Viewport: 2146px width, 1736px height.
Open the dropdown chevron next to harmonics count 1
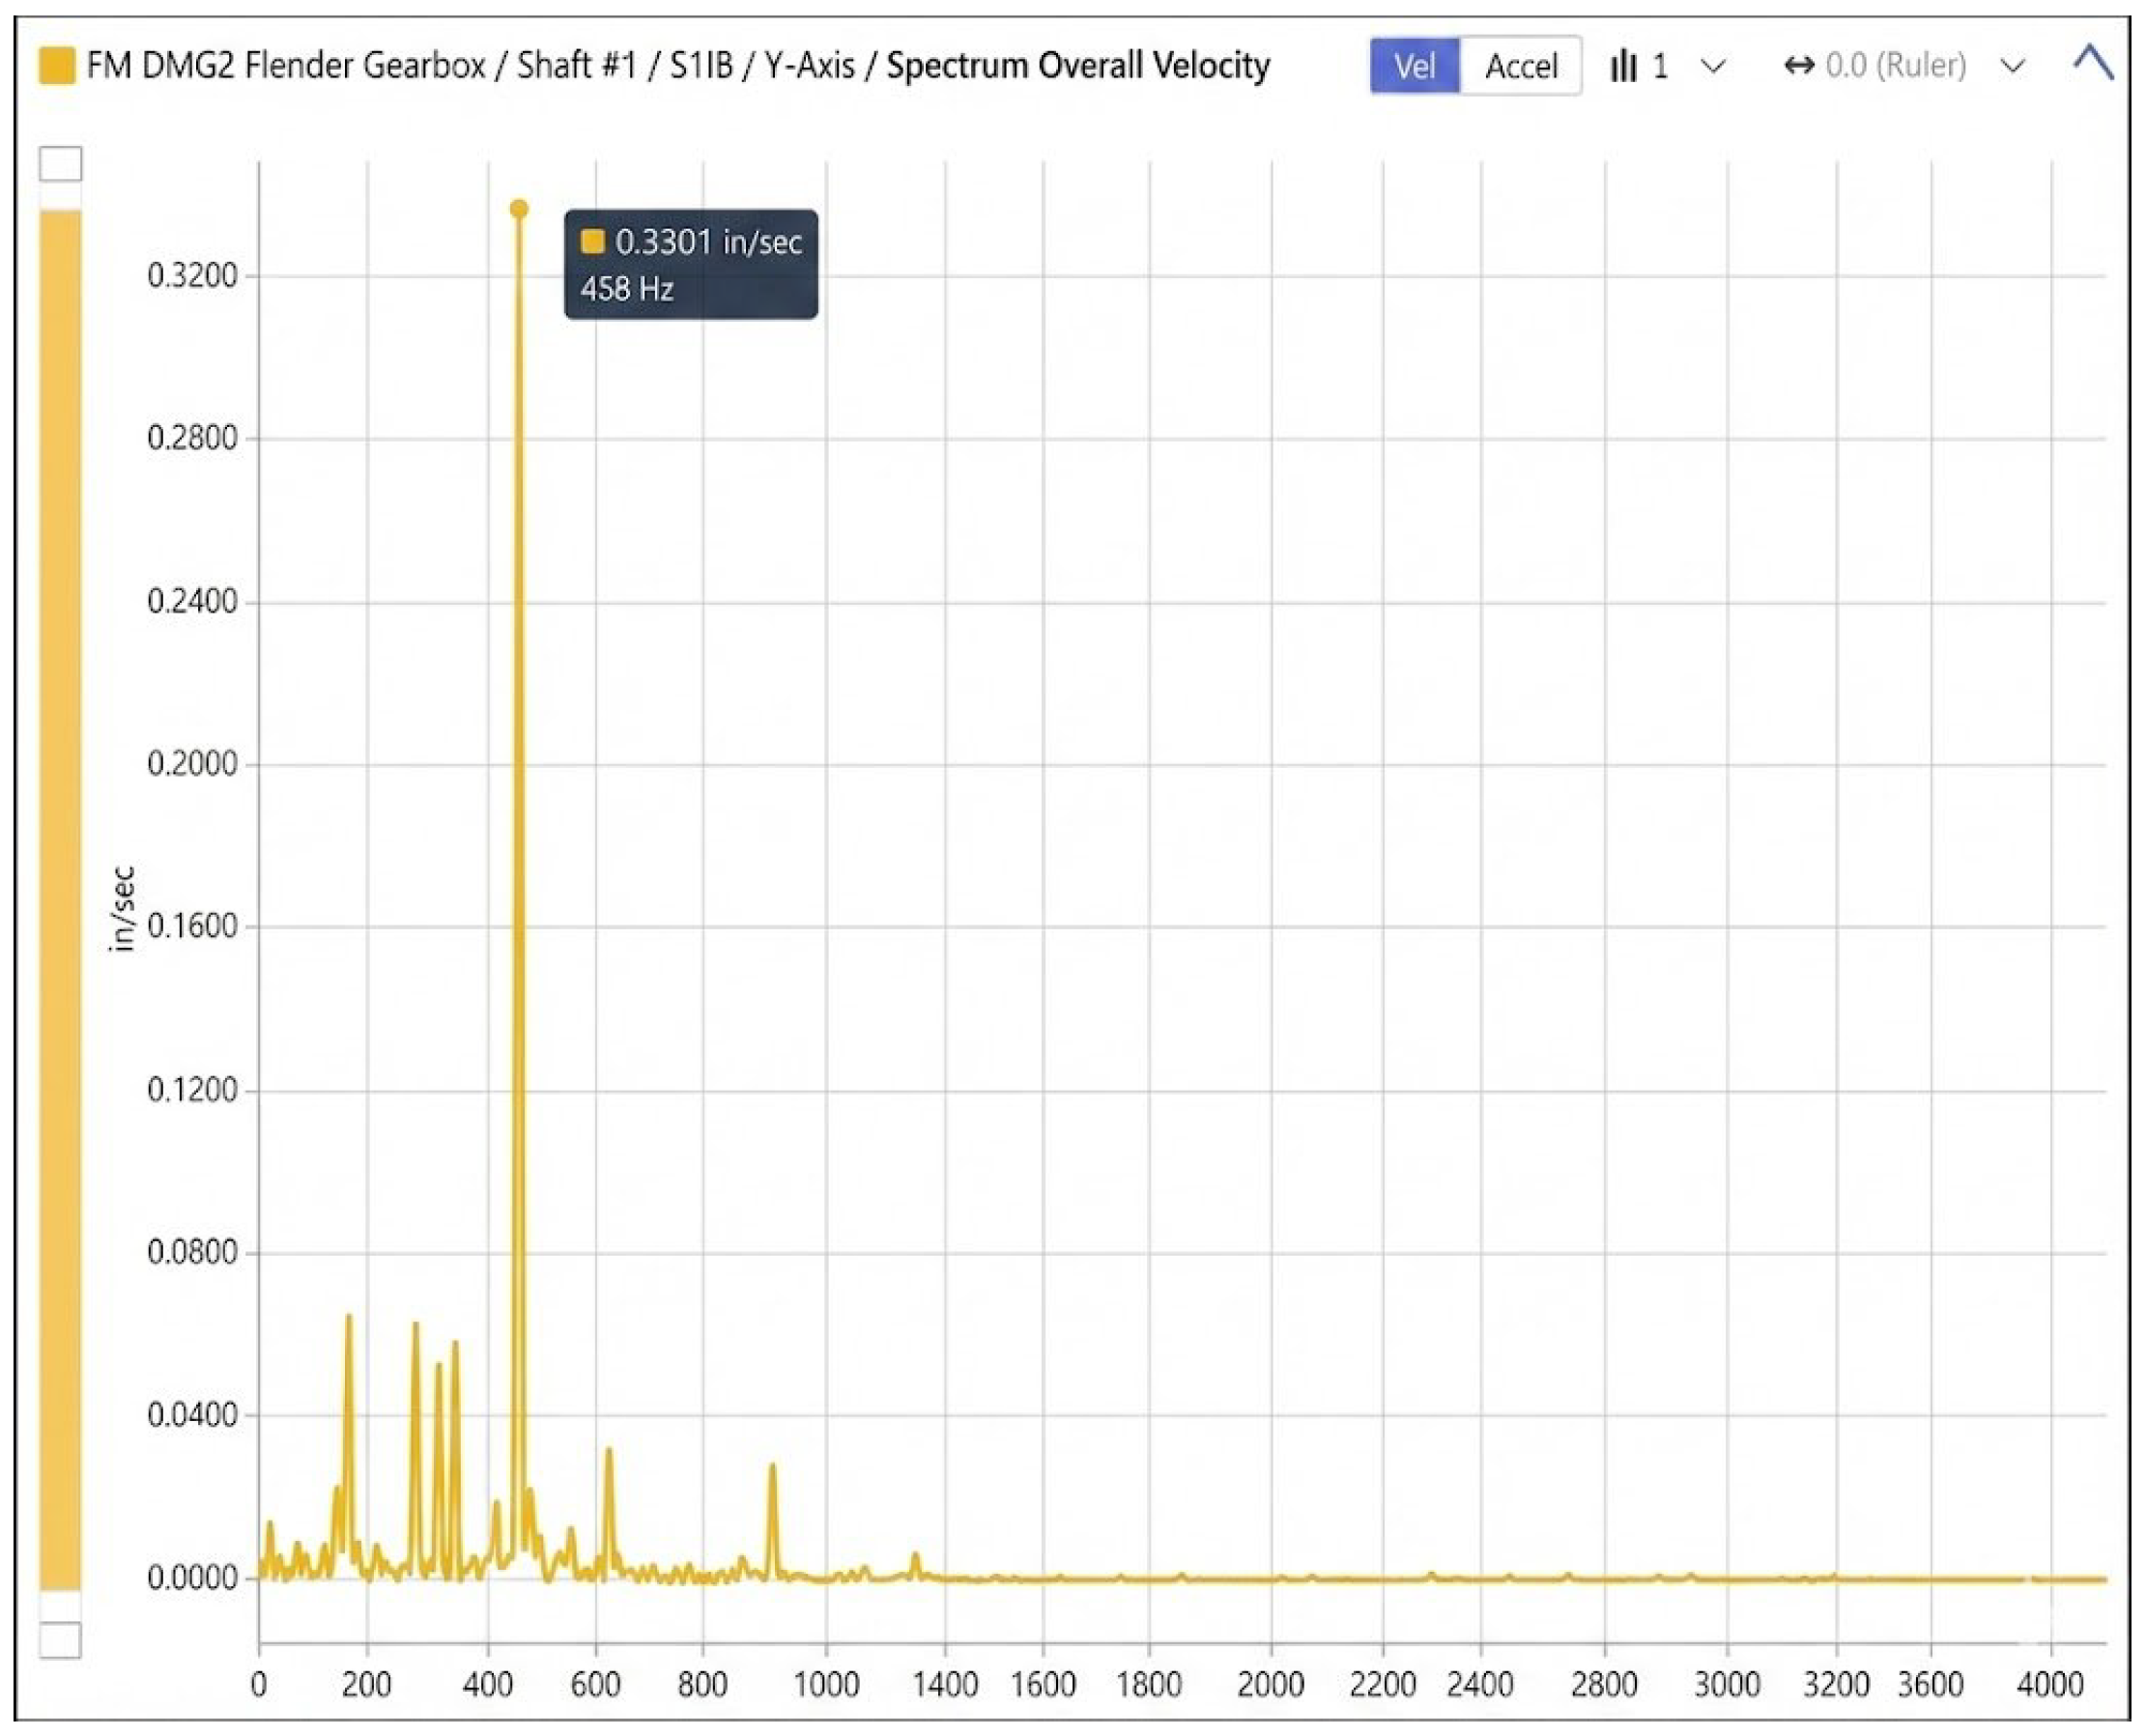click(x=1713, y=67)
